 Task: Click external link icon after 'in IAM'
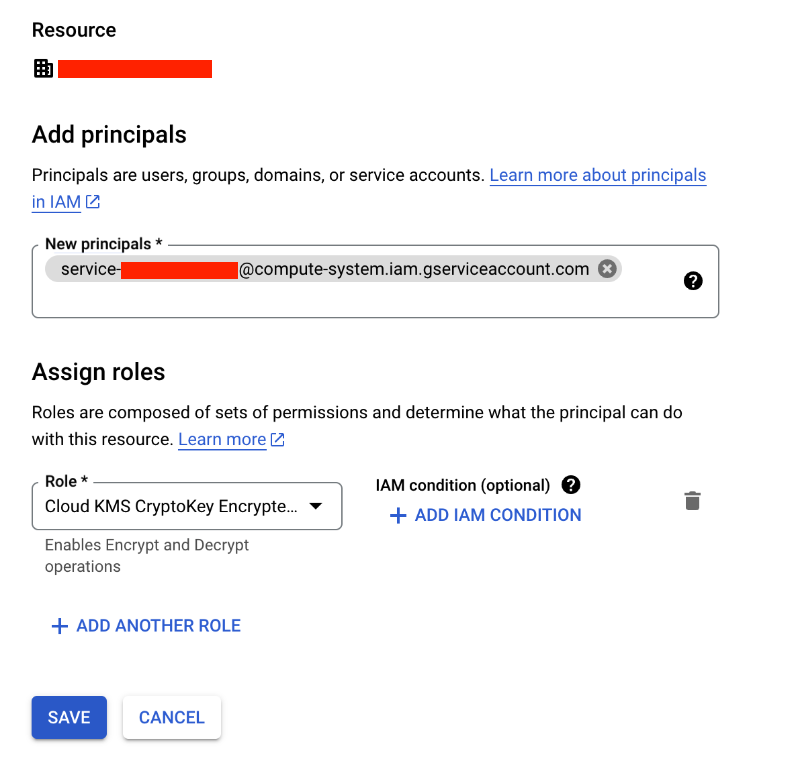[x=93, y=202]
